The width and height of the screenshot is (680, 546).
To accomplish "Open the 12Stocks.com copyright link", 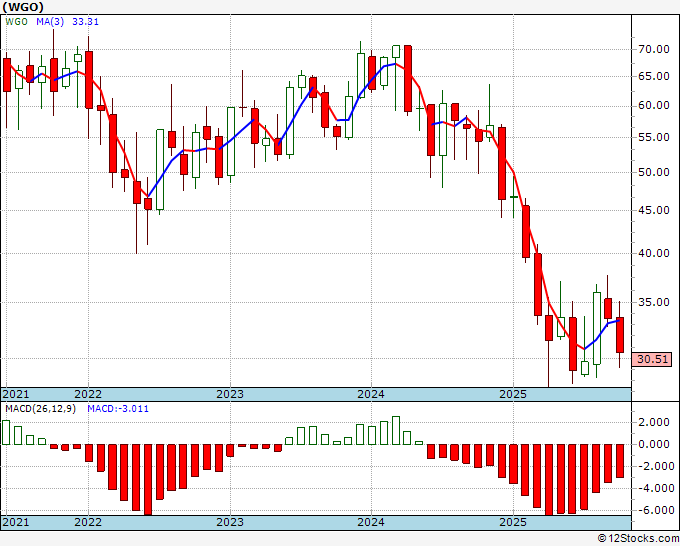I will pyautogui.click(x=638, y=539).
